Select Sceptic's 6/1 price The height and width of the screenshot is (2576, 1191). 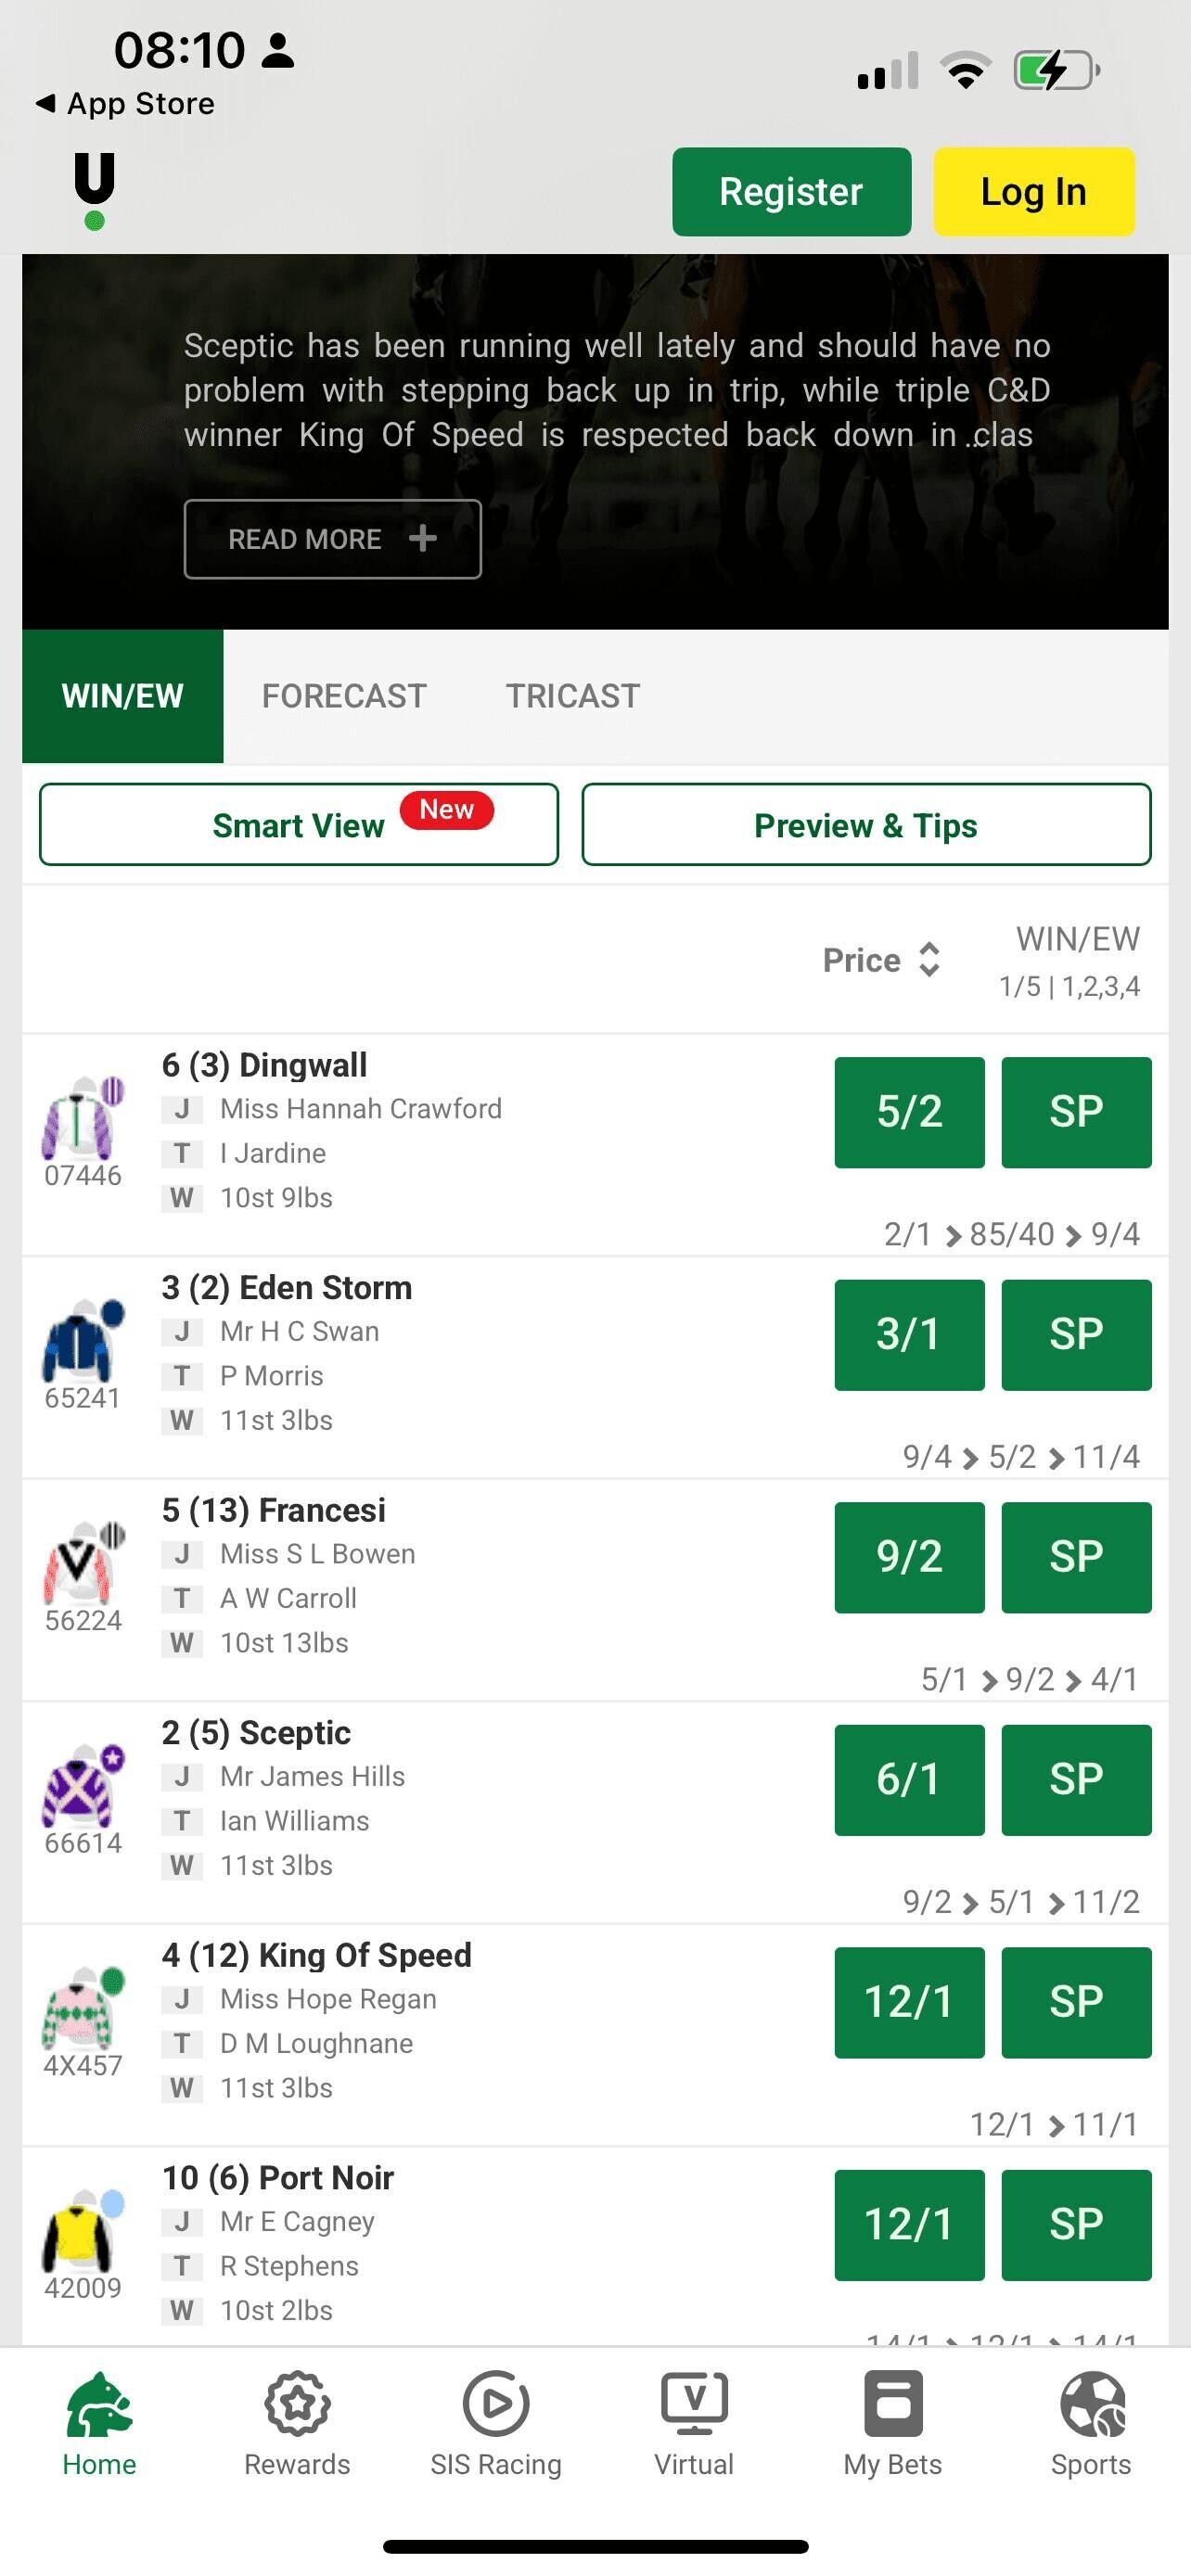pos(909,1780)
